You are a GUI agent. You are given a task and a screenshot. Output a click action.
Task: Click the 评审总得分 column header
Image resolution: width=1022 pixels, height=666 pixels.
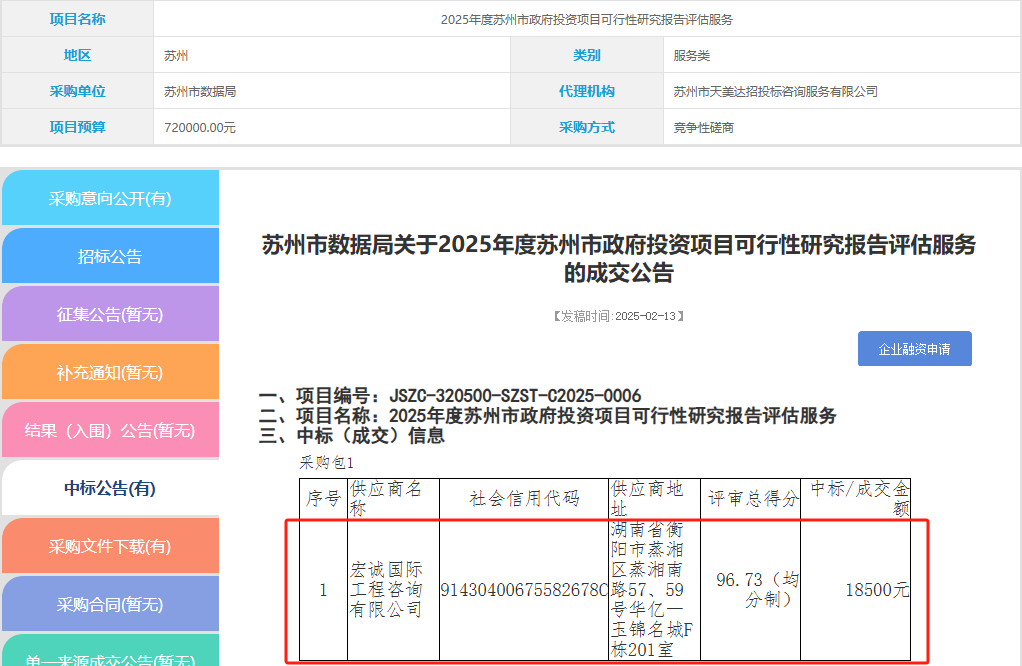click(x=751, y=499)
